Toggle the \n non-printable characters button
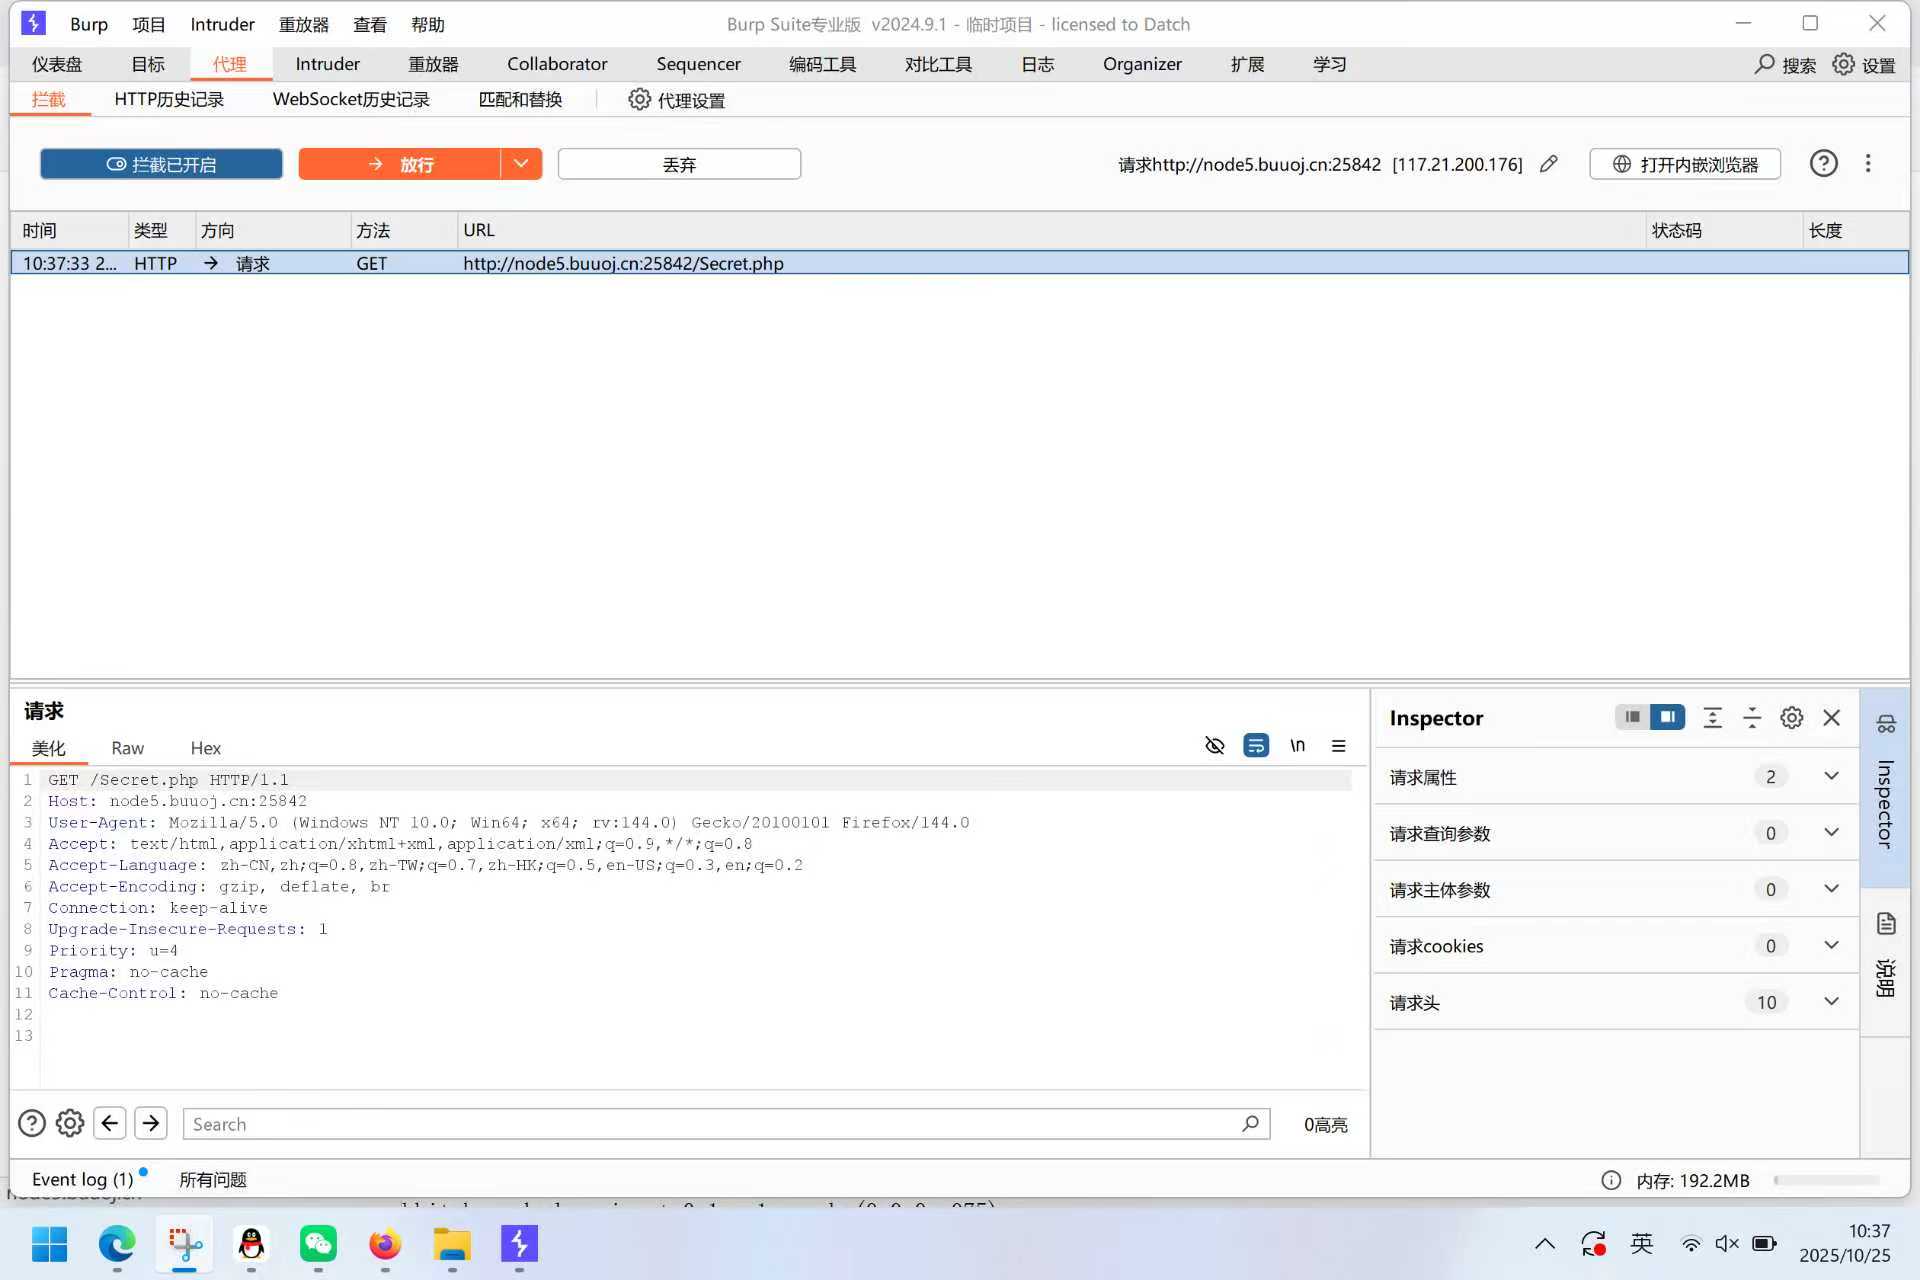The width and height of the screenshot is (1920, 1280). point(1297,746)
